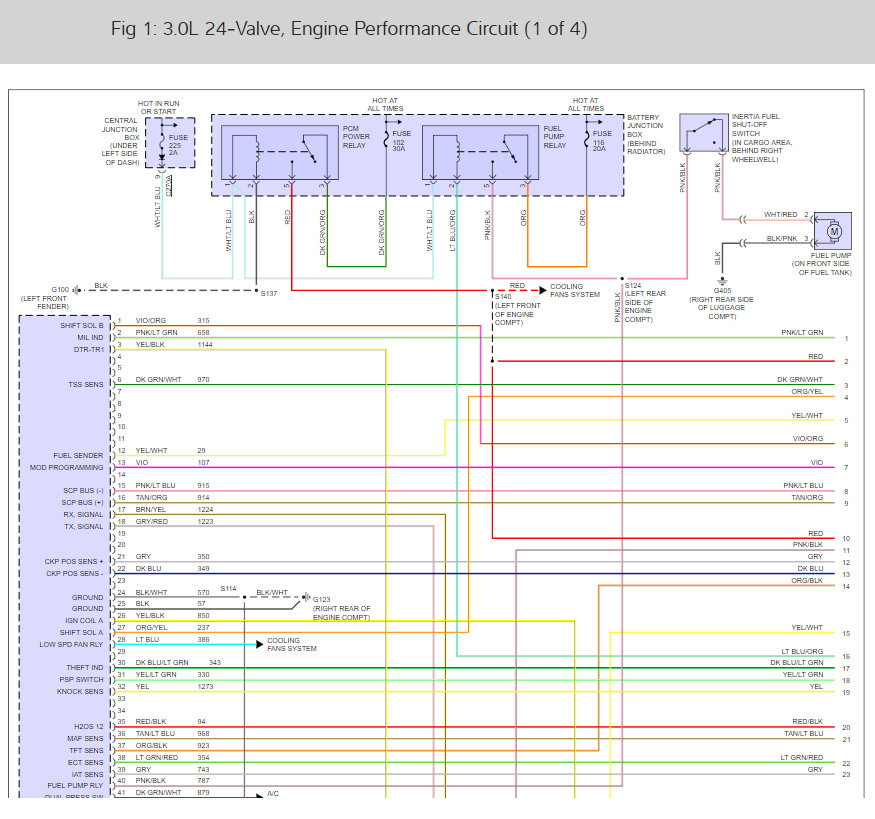Click the Fuse 225 2A symbol

coord(161,143)
